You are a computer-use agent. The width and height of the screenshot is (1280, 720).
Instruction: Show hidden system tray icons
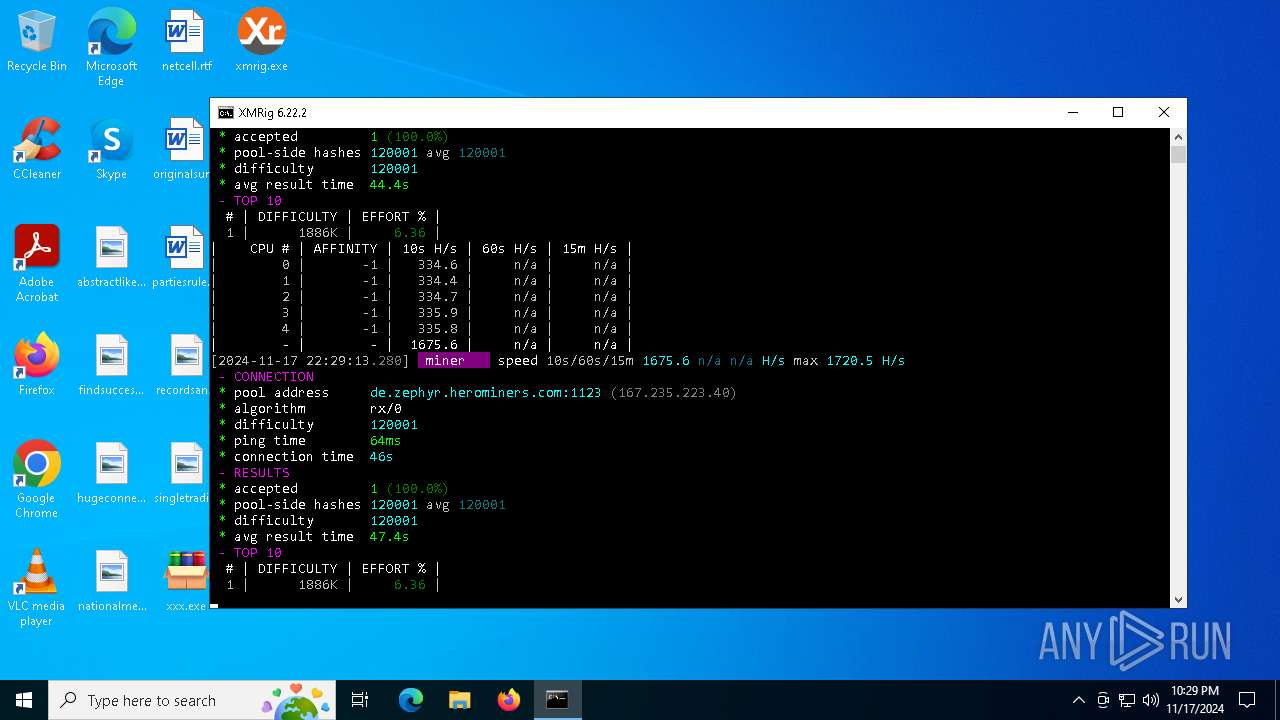coord(1078,700)
